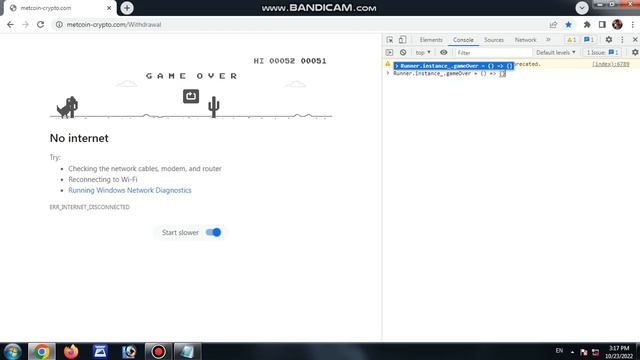Show more DevTools tabs chevron
This screenshot has width=640, height=360.
tap(548, 40)
